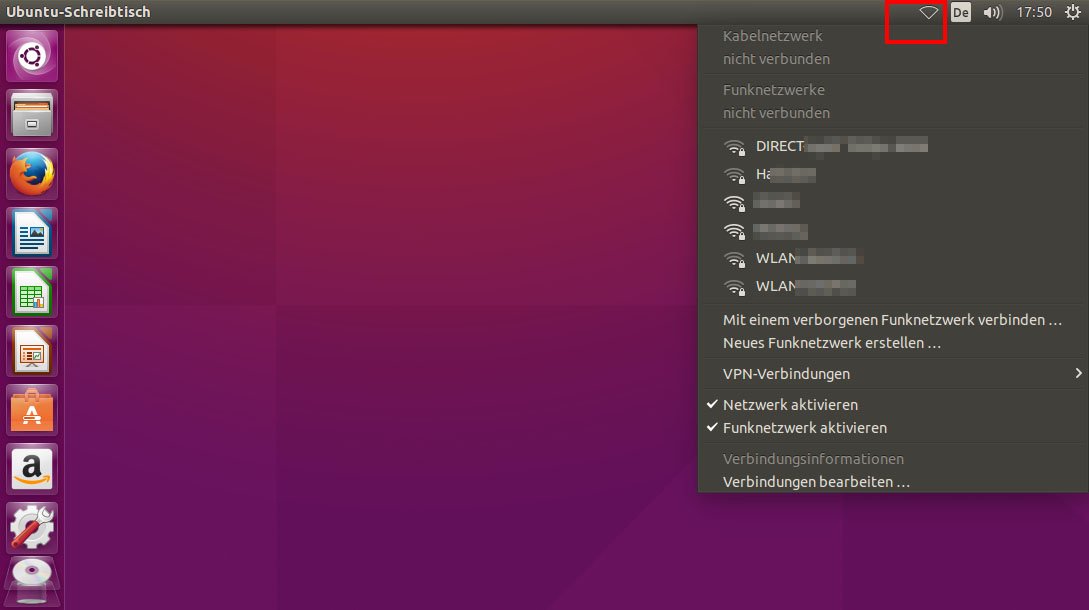Open Ubuntu Software Center
This screenshot has width=1089, height=610.
[32, 410]
